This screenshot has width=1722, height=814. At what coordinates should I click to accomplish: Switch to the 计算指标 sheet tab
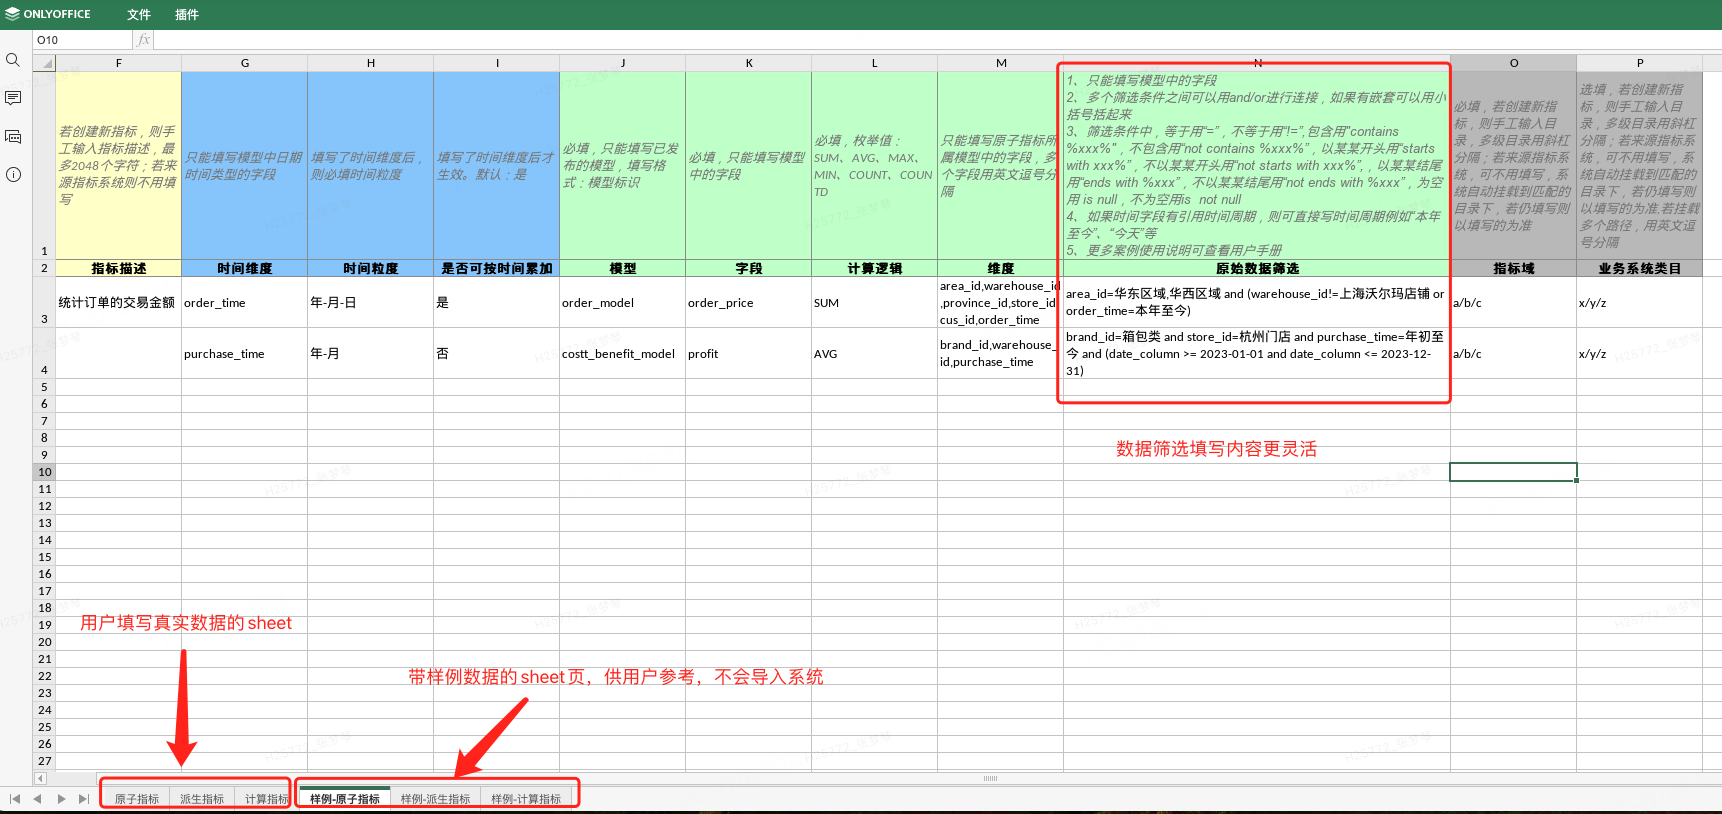pyautogui.click(x=266, y=799)
